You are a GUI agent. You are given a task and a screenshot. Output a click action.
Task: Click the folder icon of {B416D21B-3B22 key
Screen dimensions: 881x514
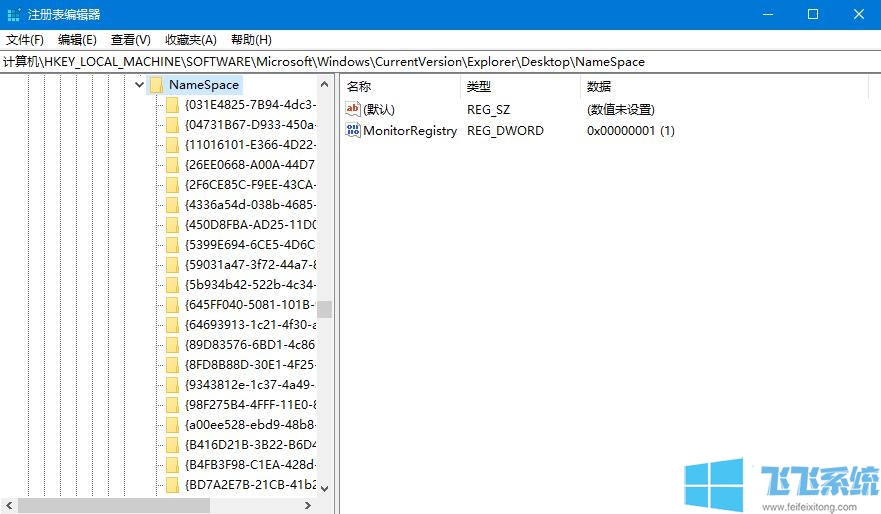(173, 444)
